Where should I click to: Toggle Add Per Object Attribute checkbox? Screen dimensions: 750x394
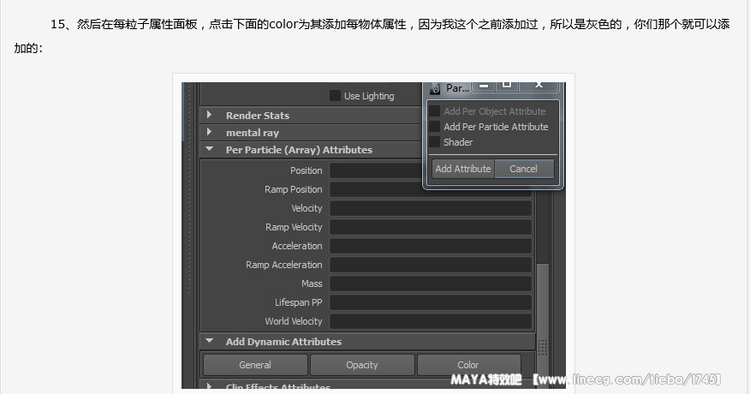(x=434, y=111)
